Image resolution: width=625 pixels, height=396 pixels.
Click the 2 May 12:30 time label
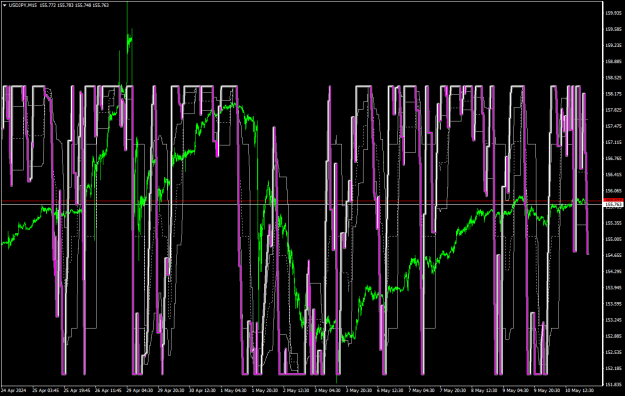click(x=296, y=390)
